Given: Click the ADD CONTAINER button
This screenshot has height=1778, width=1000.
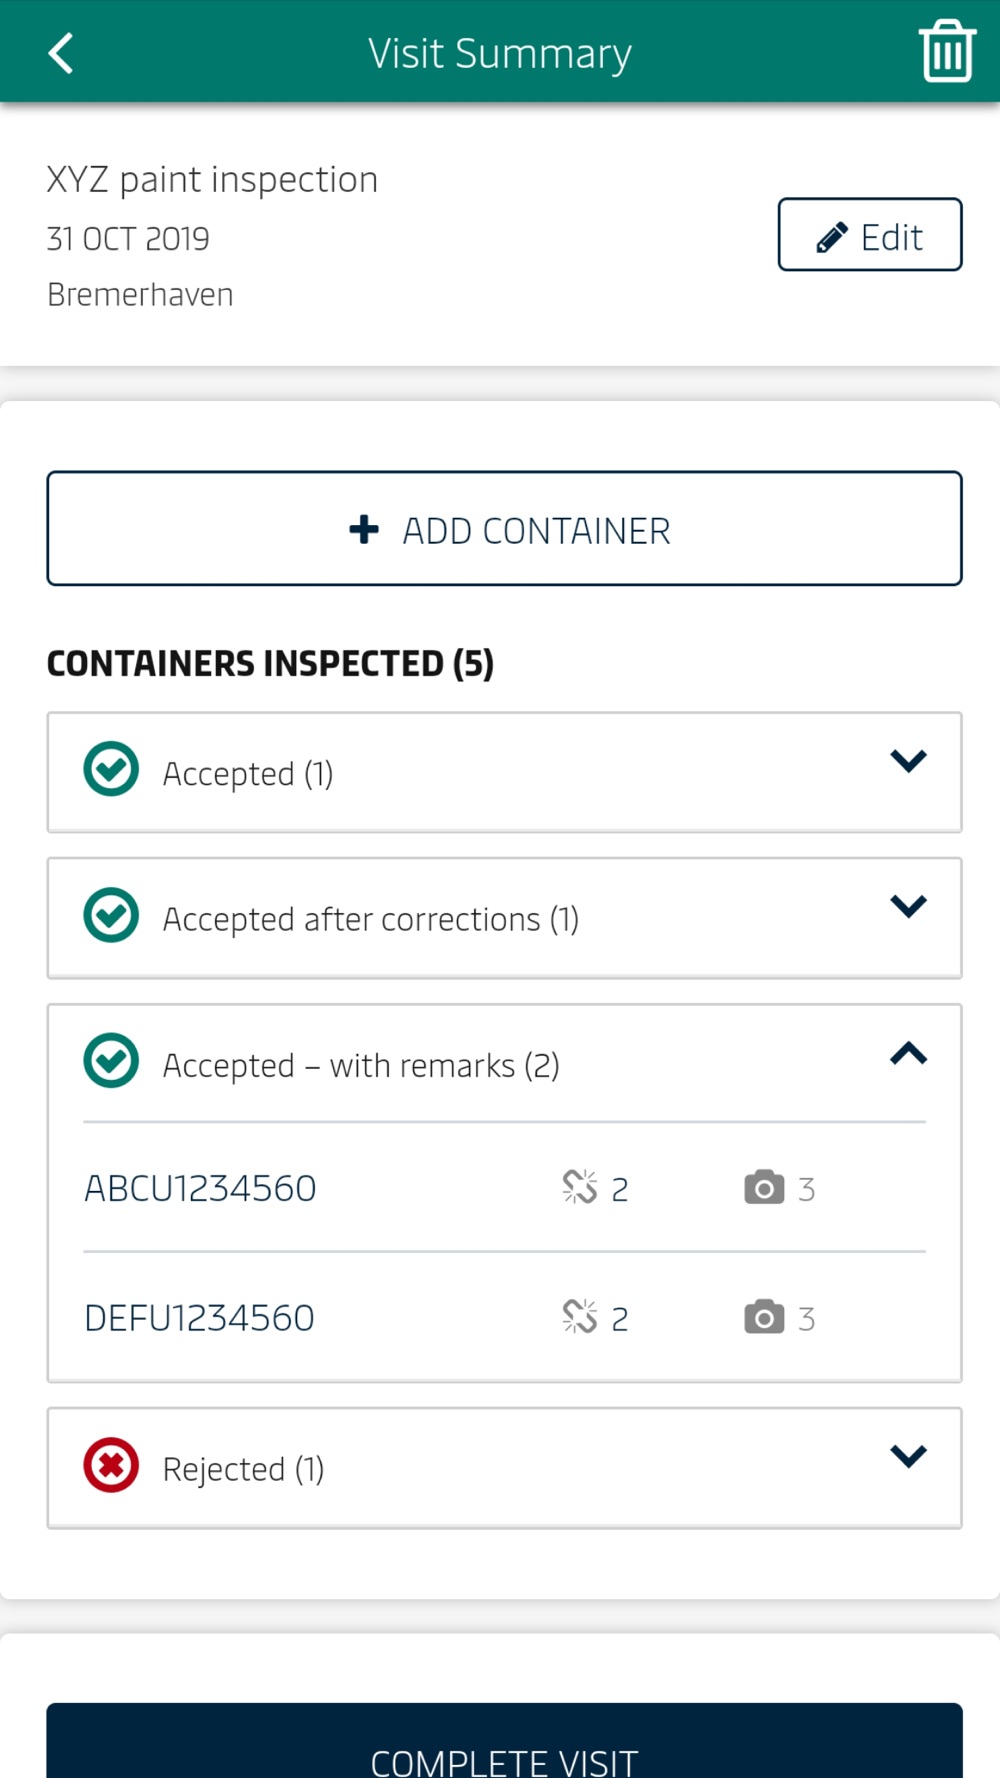Looking at the screenshot, I should pyautogui.click(x=504, y=528).
